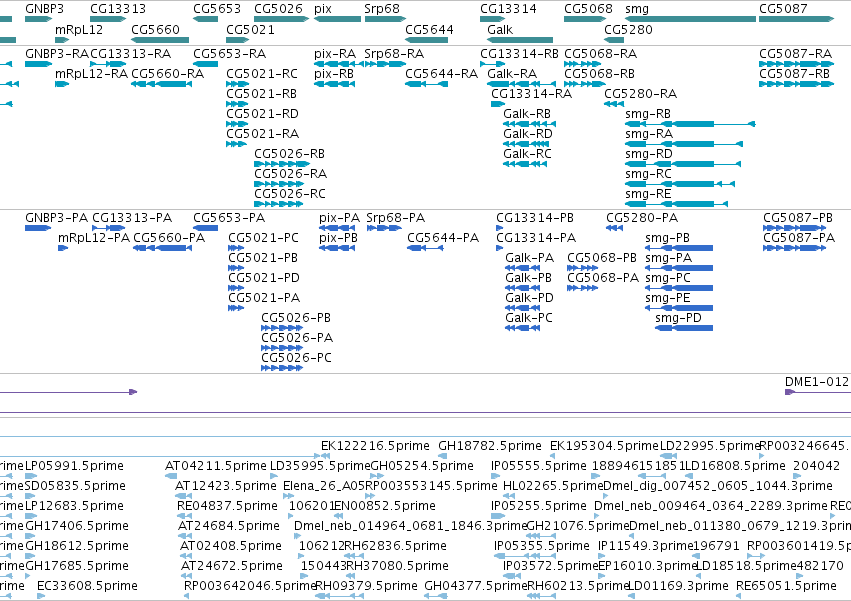Select the CG5644 gene label

click(x=429, y=29)
